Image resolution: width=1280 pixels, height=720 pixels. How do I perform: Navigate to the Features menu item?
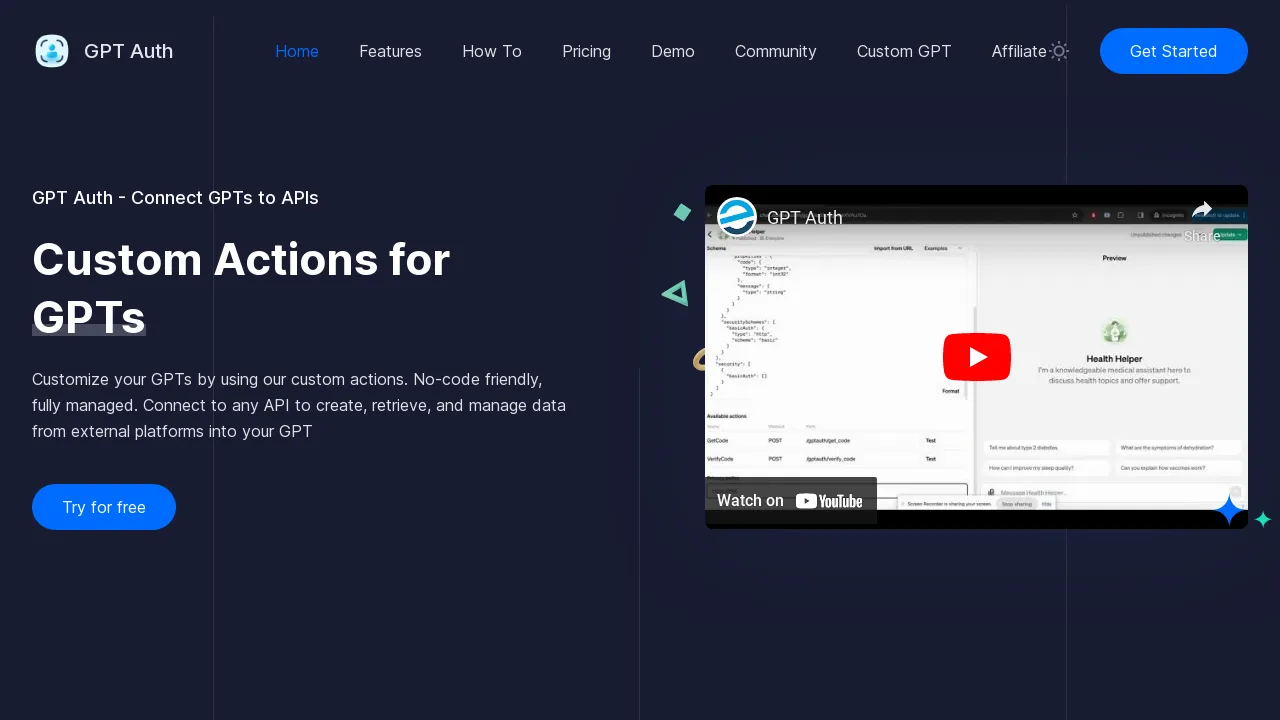point(390,51)
